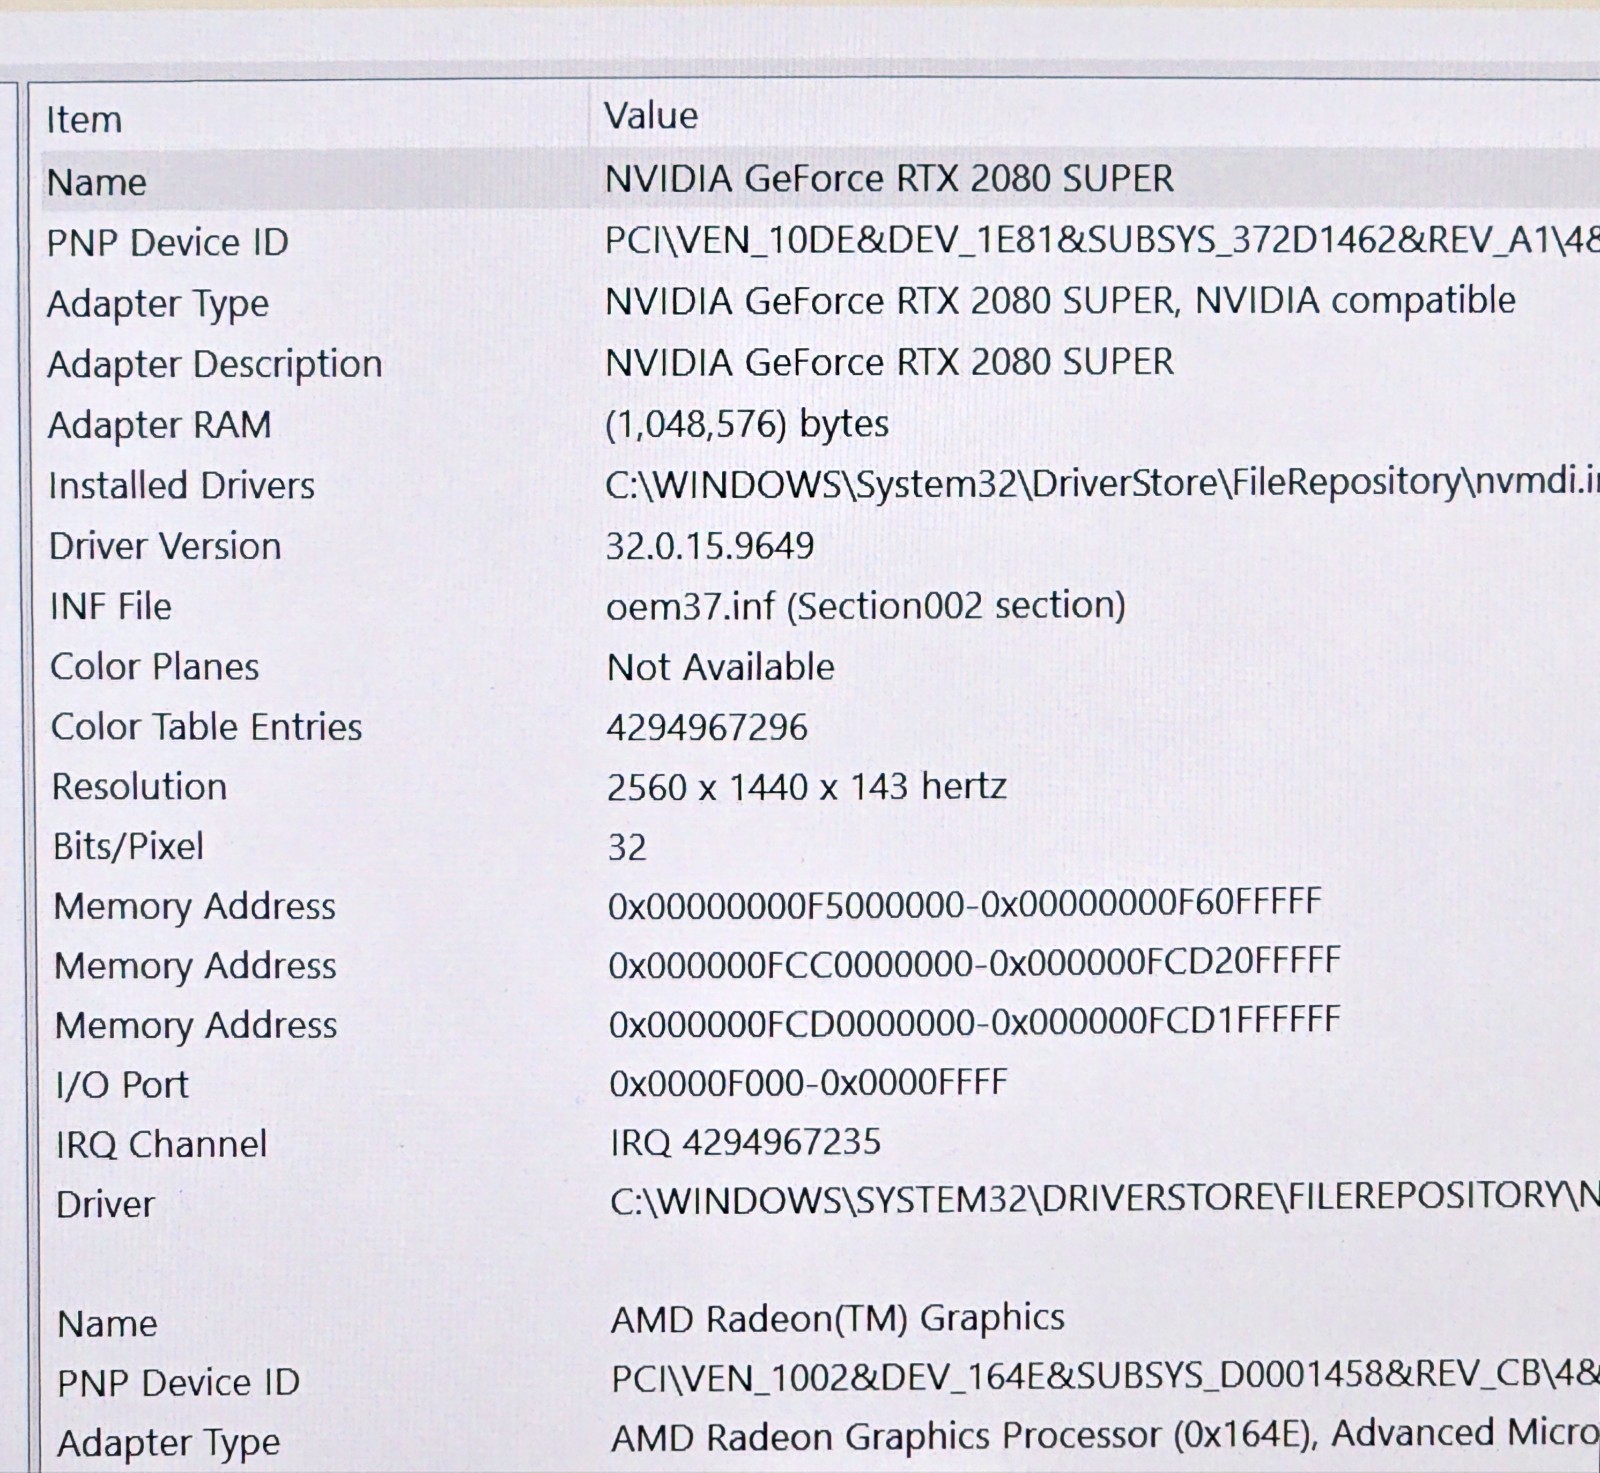Viewport: 1600px width, 1473px height.
Task: Click the Driver Version value 32.0.15.9649
Action: pos(710,546)
